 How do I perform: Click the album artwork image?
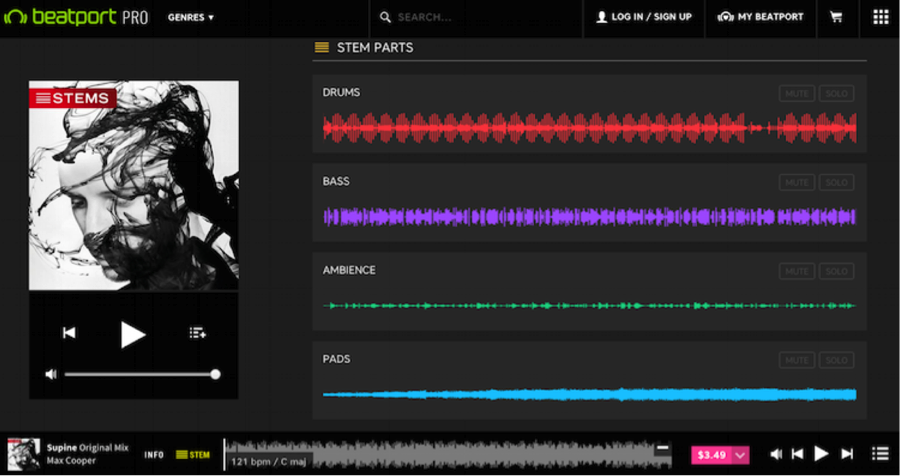134,185
